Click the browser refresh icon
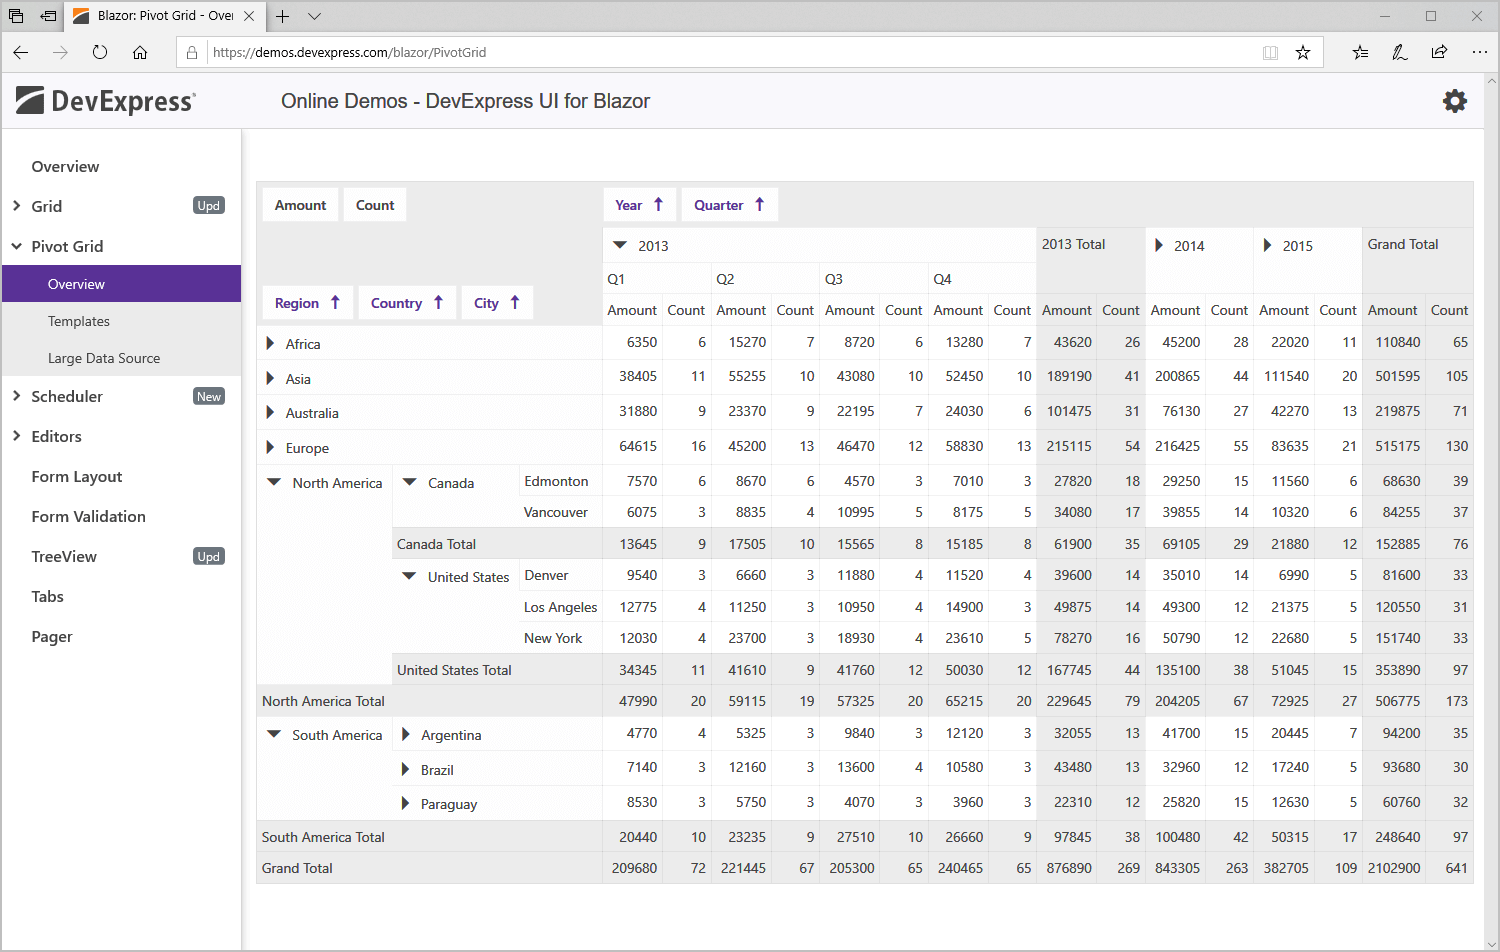 (100, 53)
